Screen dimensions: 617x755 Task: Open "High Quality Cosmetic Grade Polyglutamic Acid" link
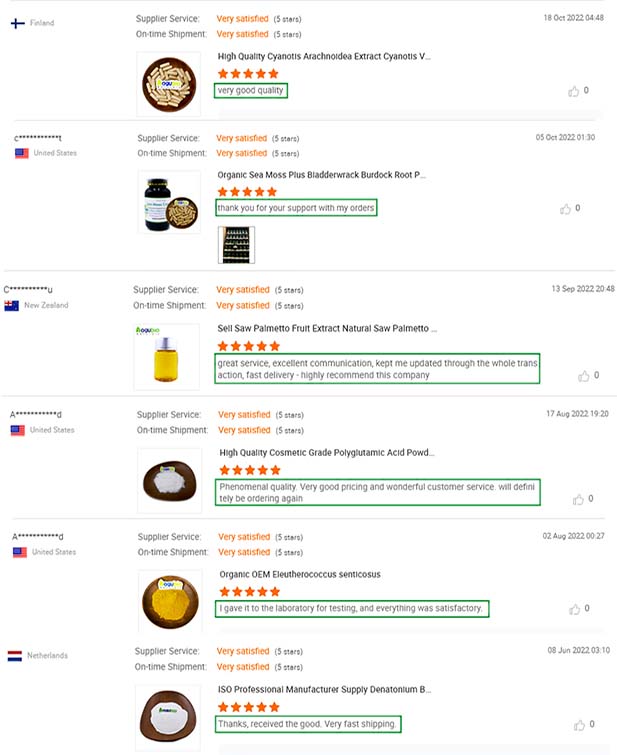coord(326,452)
